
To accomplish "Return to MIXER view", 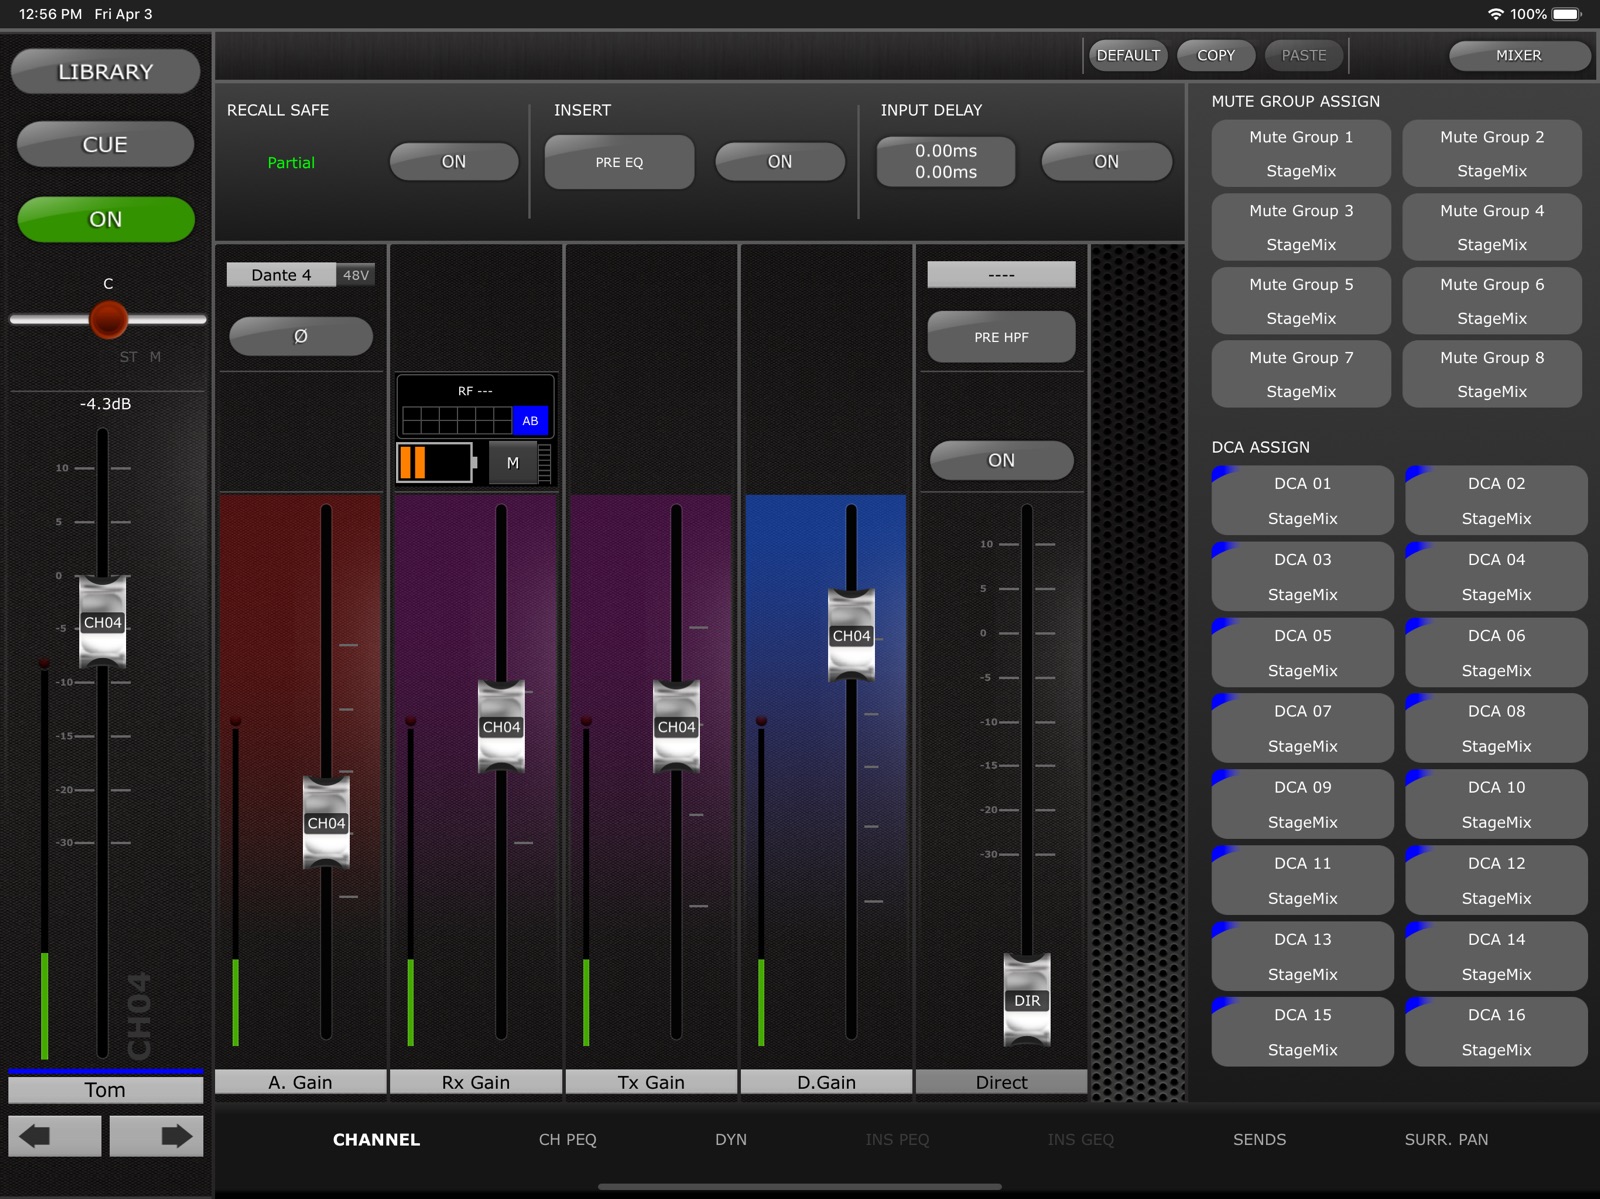I will [x=1519, y=55].
